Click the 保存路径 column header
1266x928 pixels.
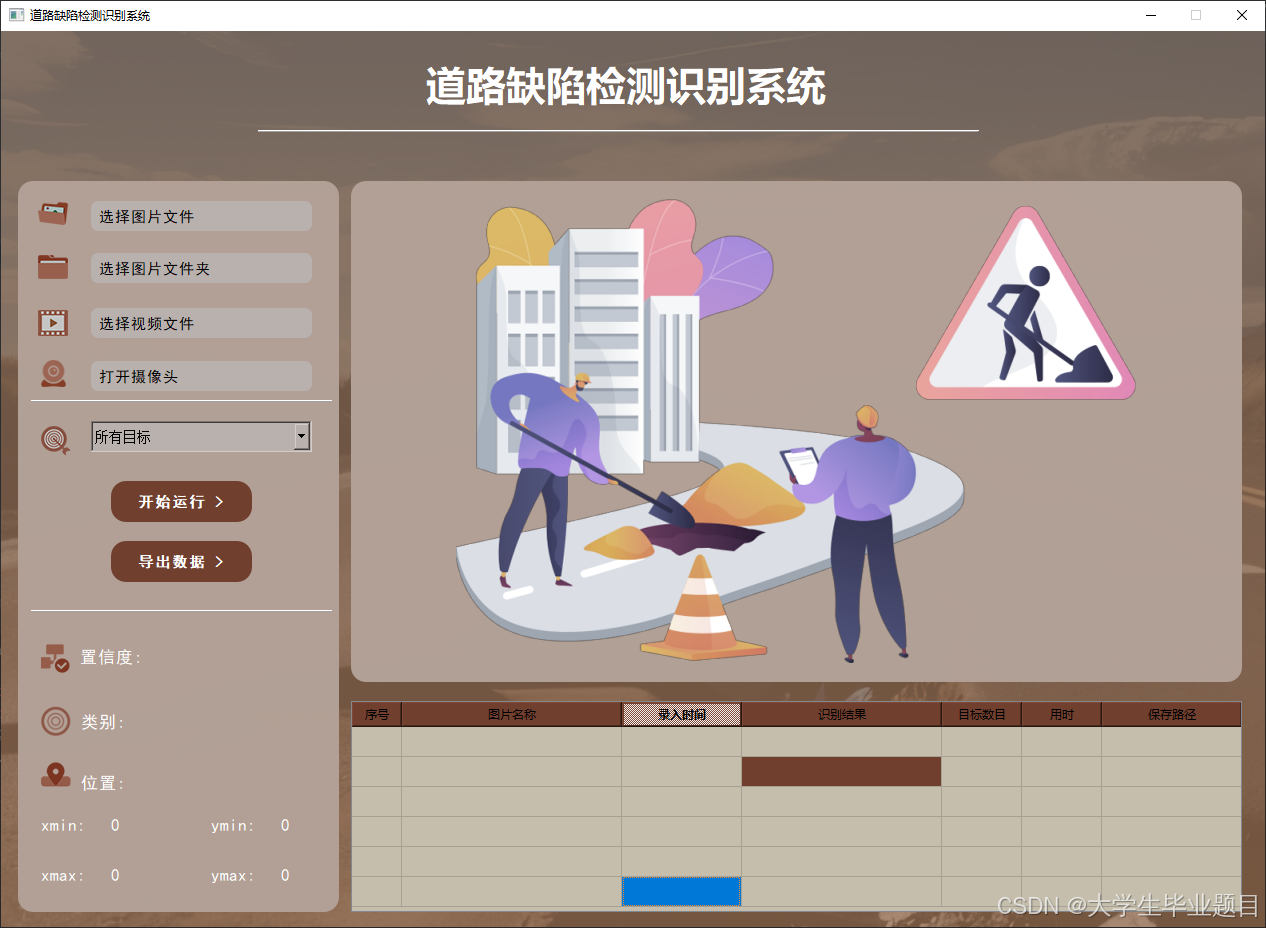[1172, 714]
